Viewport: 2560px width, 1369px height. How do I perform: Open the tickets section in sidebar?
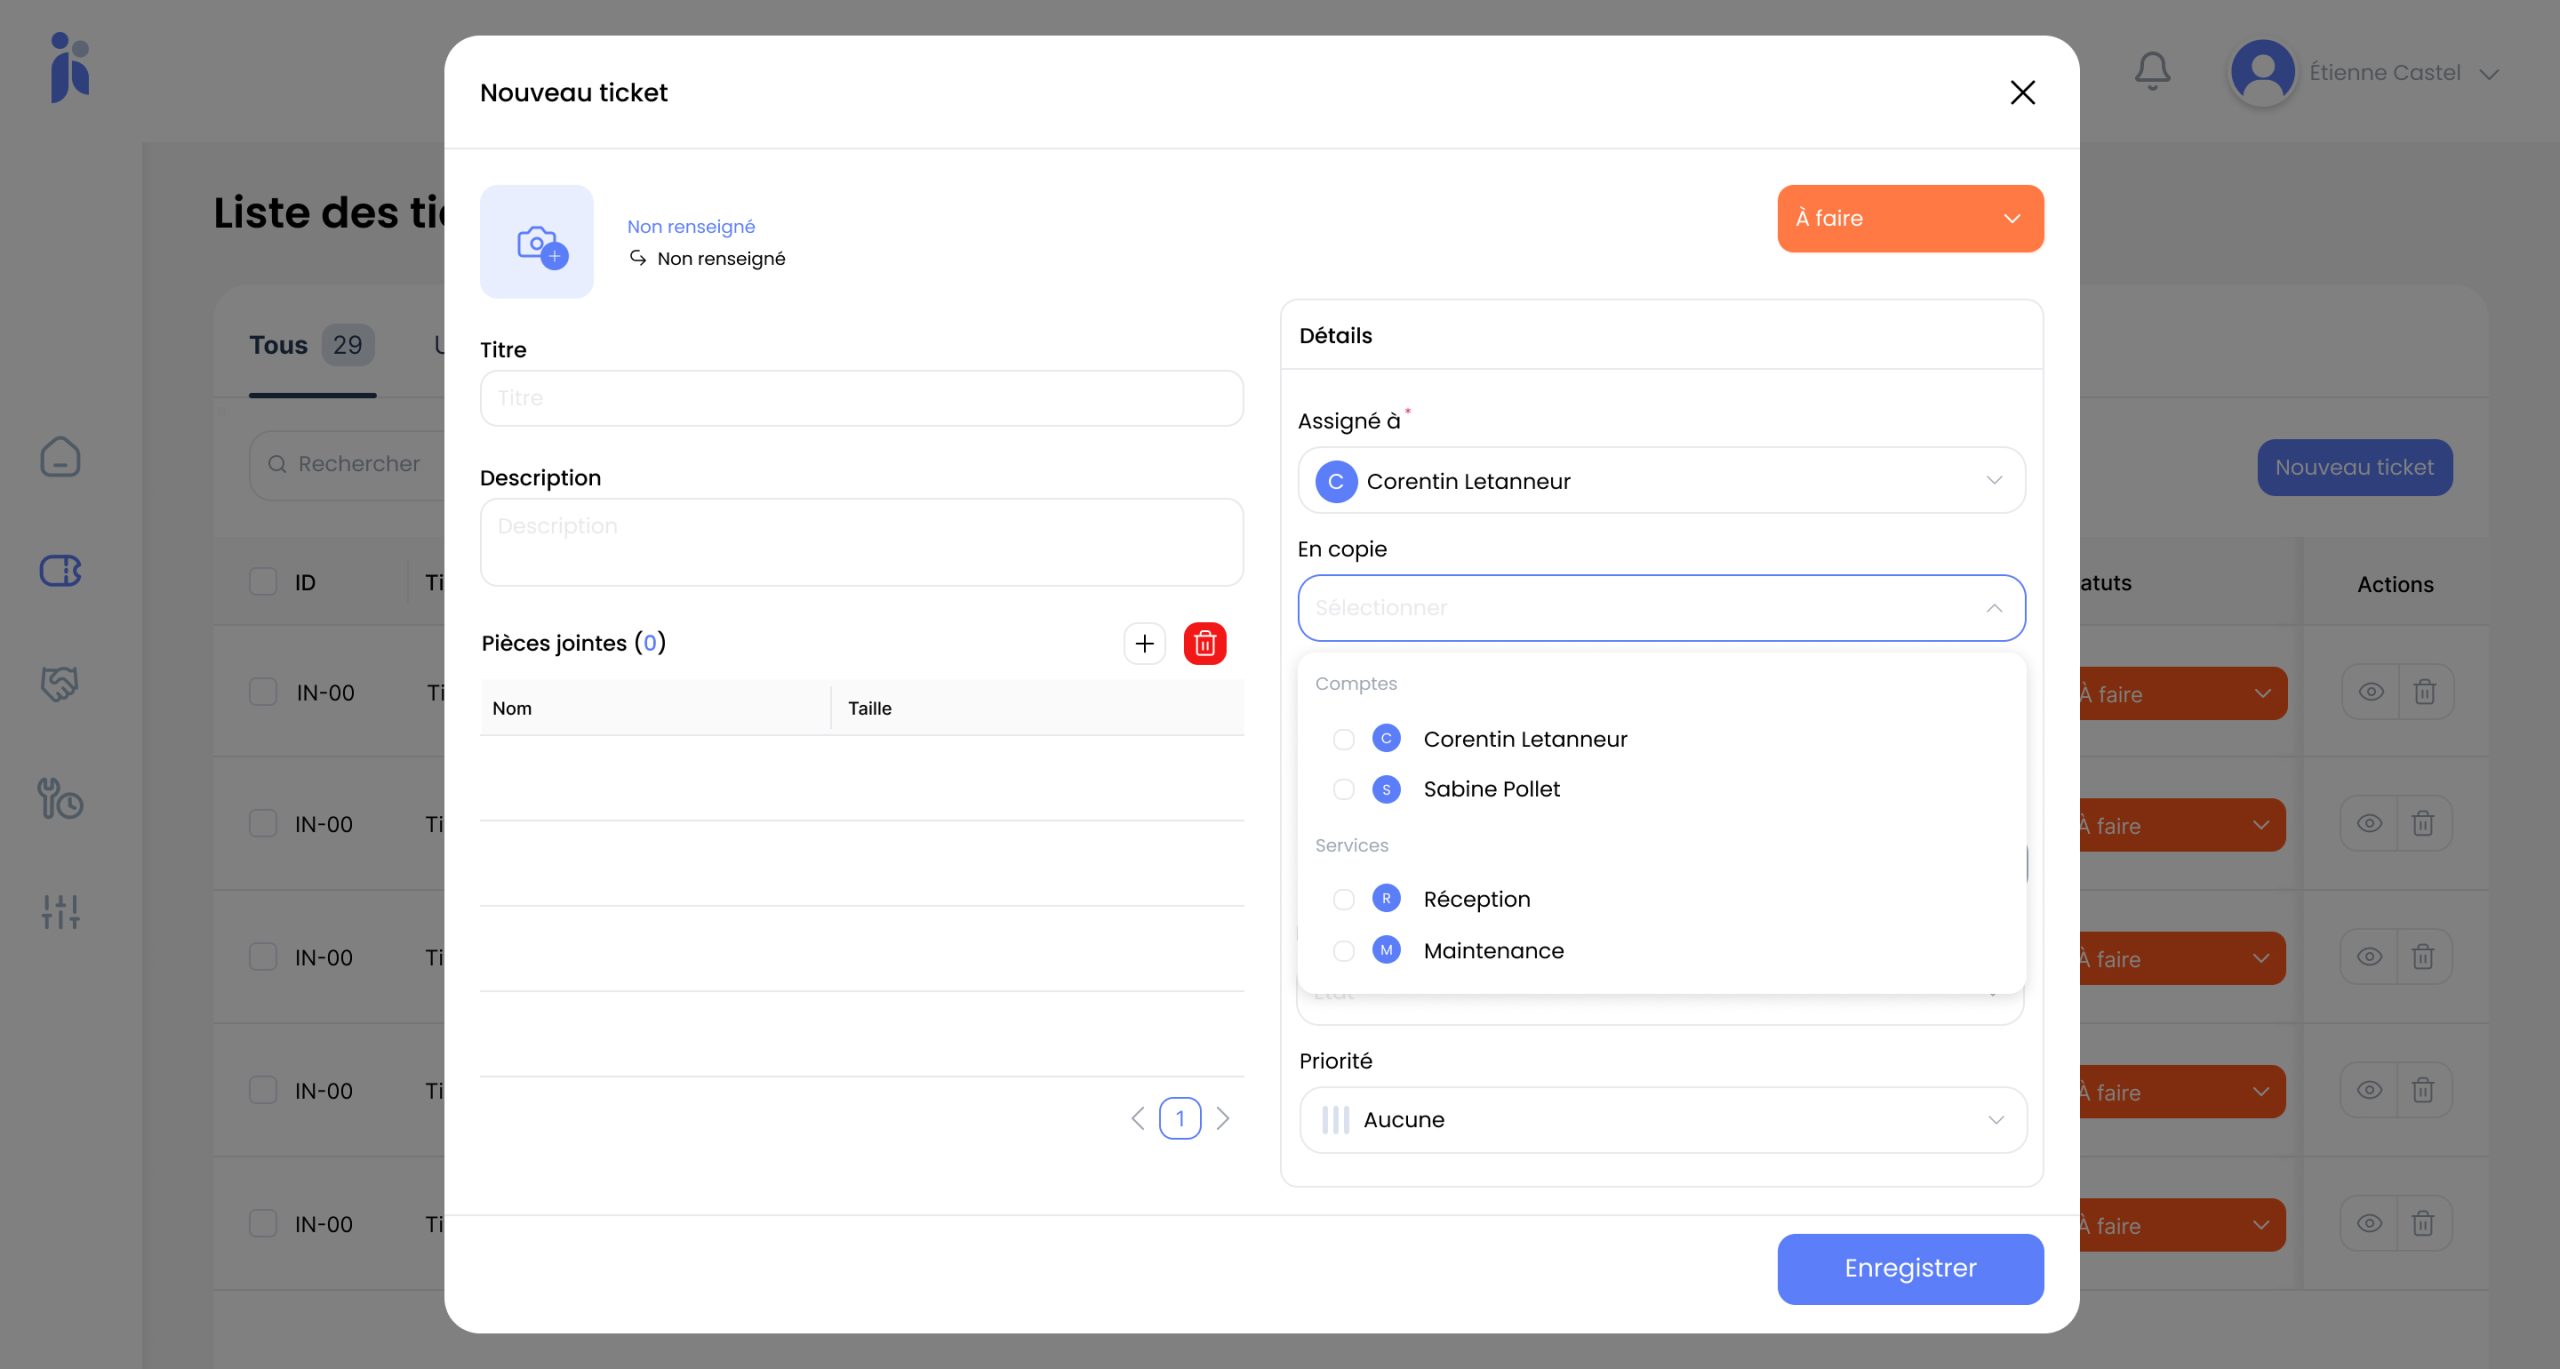pos(60,571)
